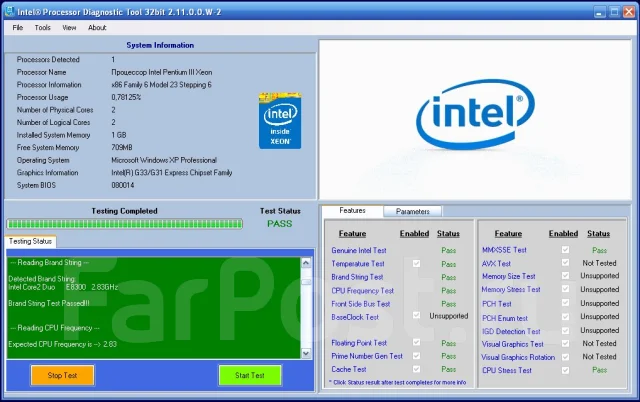Viewport: 640px width, 402px height.
Task: Click the Free System Memory value 709MB
Action: 122,147
